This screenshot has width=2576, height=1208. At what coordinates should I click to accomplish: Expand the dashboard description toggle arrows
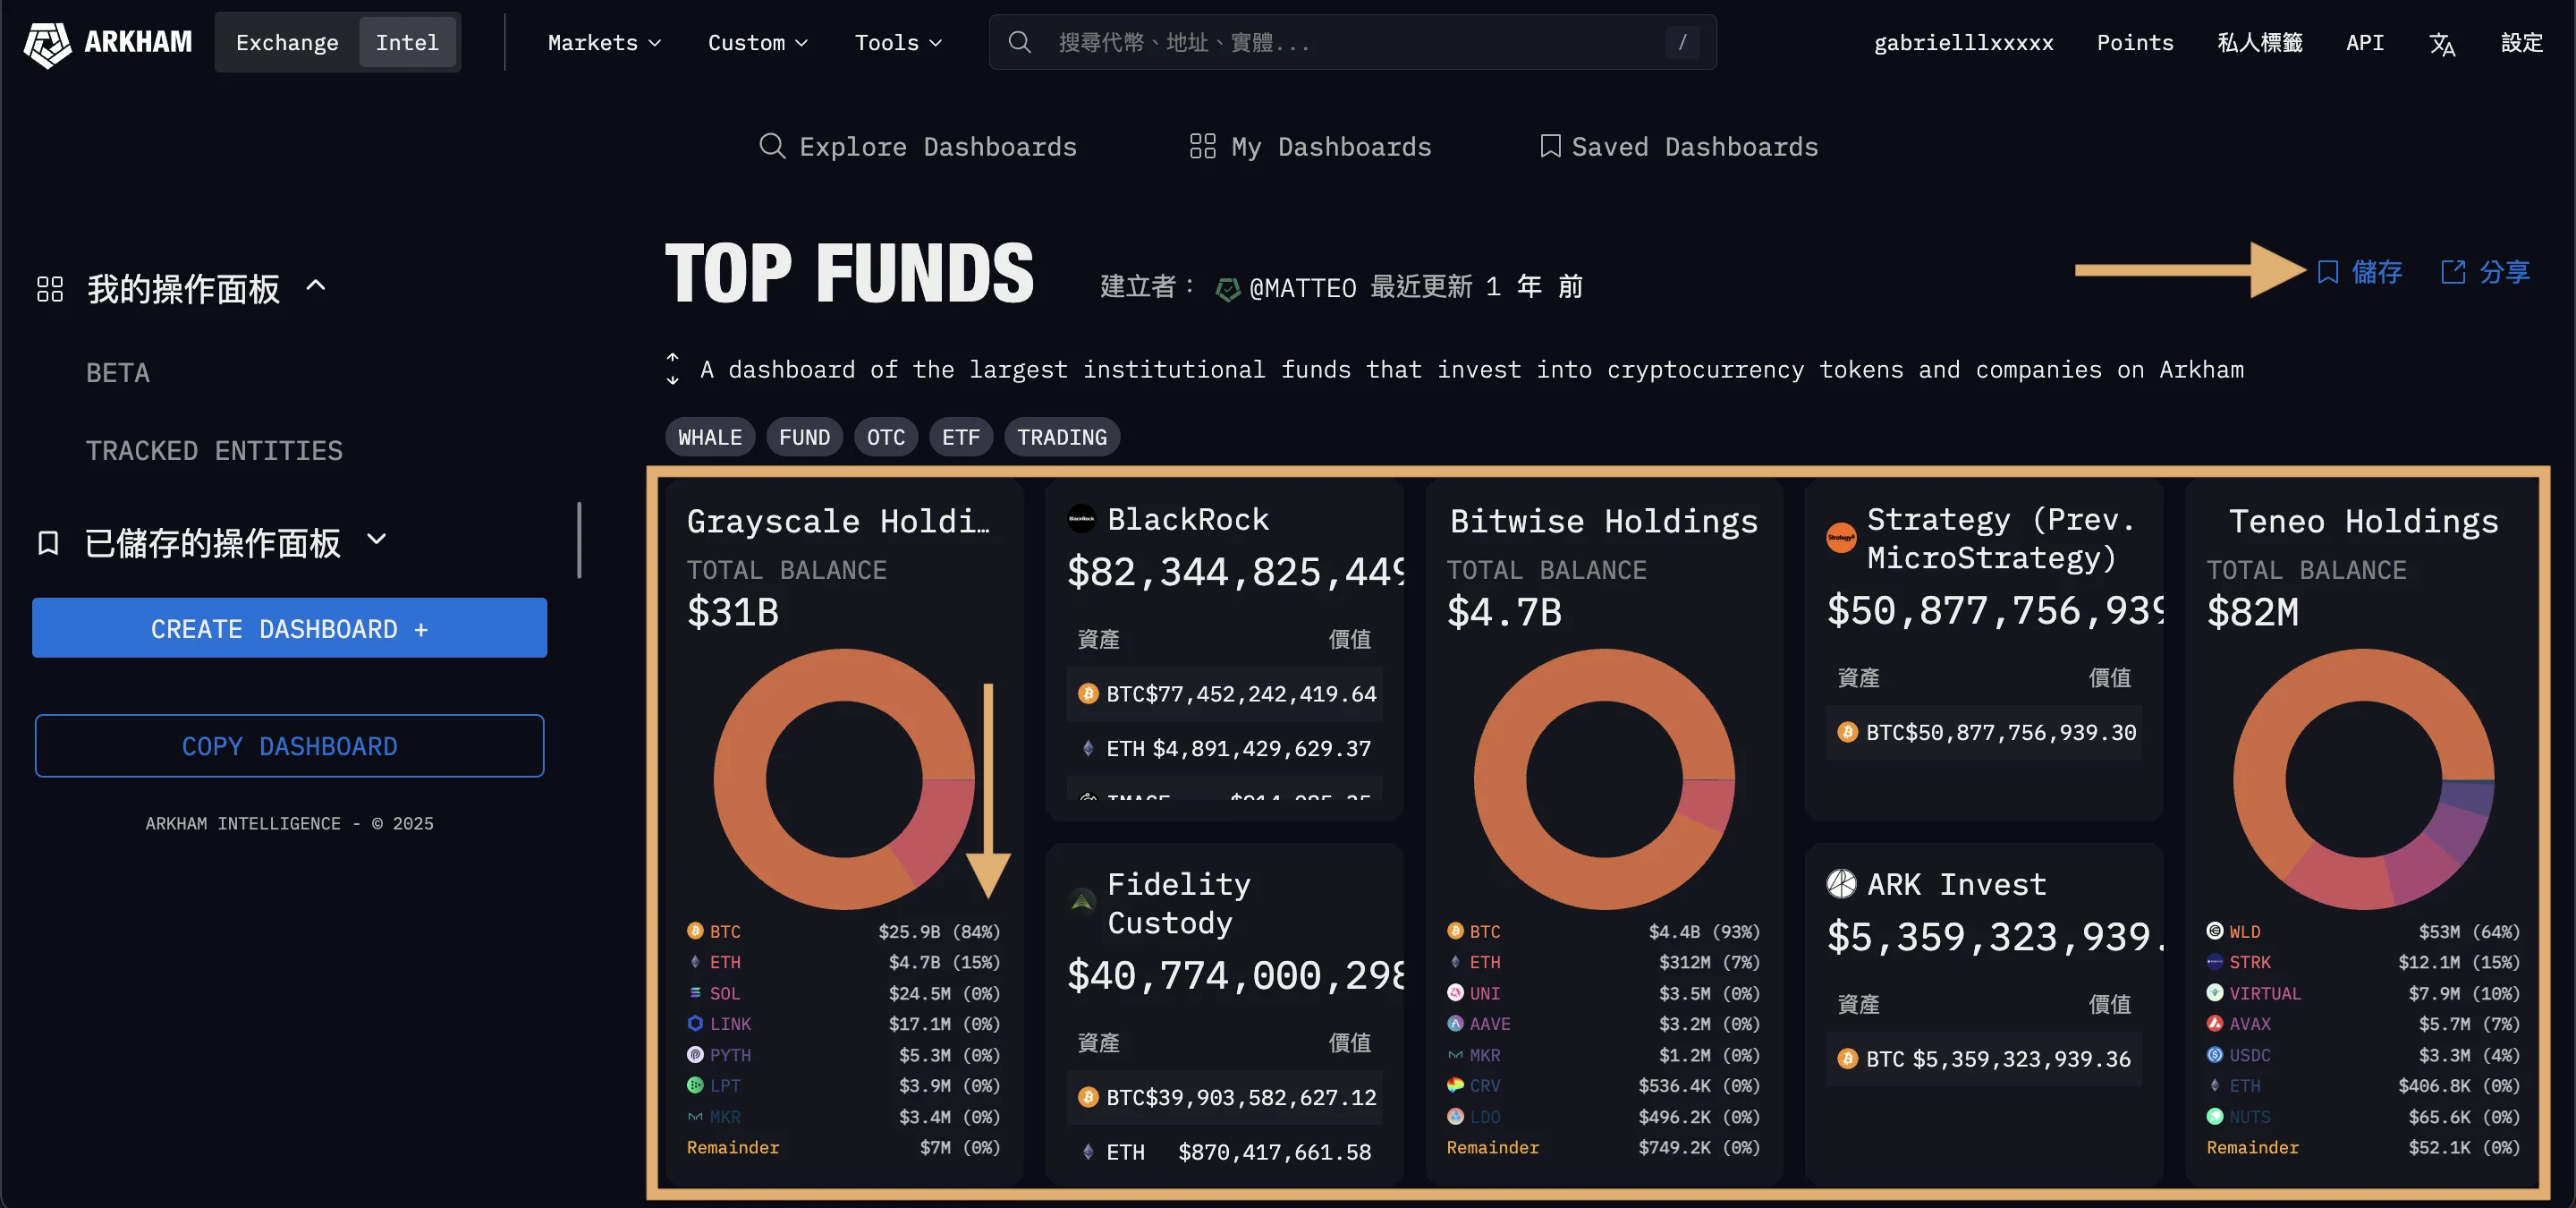pyautogui.click(x=672, y=369)
